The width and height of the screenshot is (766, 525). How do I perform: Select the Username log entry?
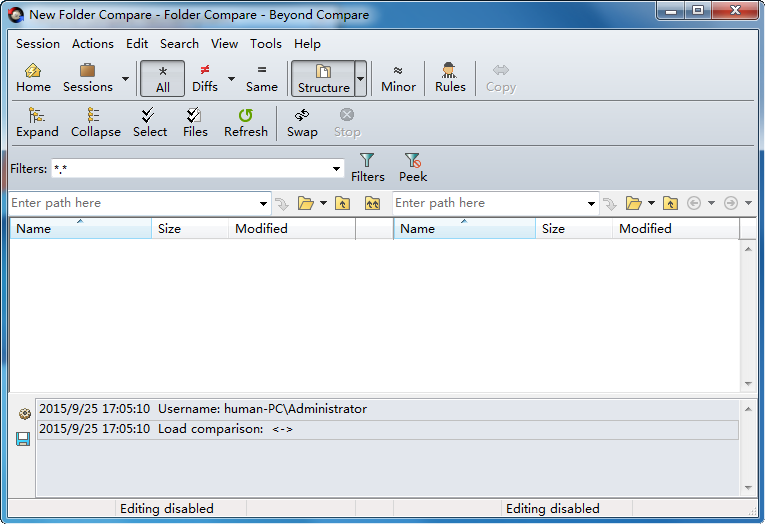[x=387, y=409]
